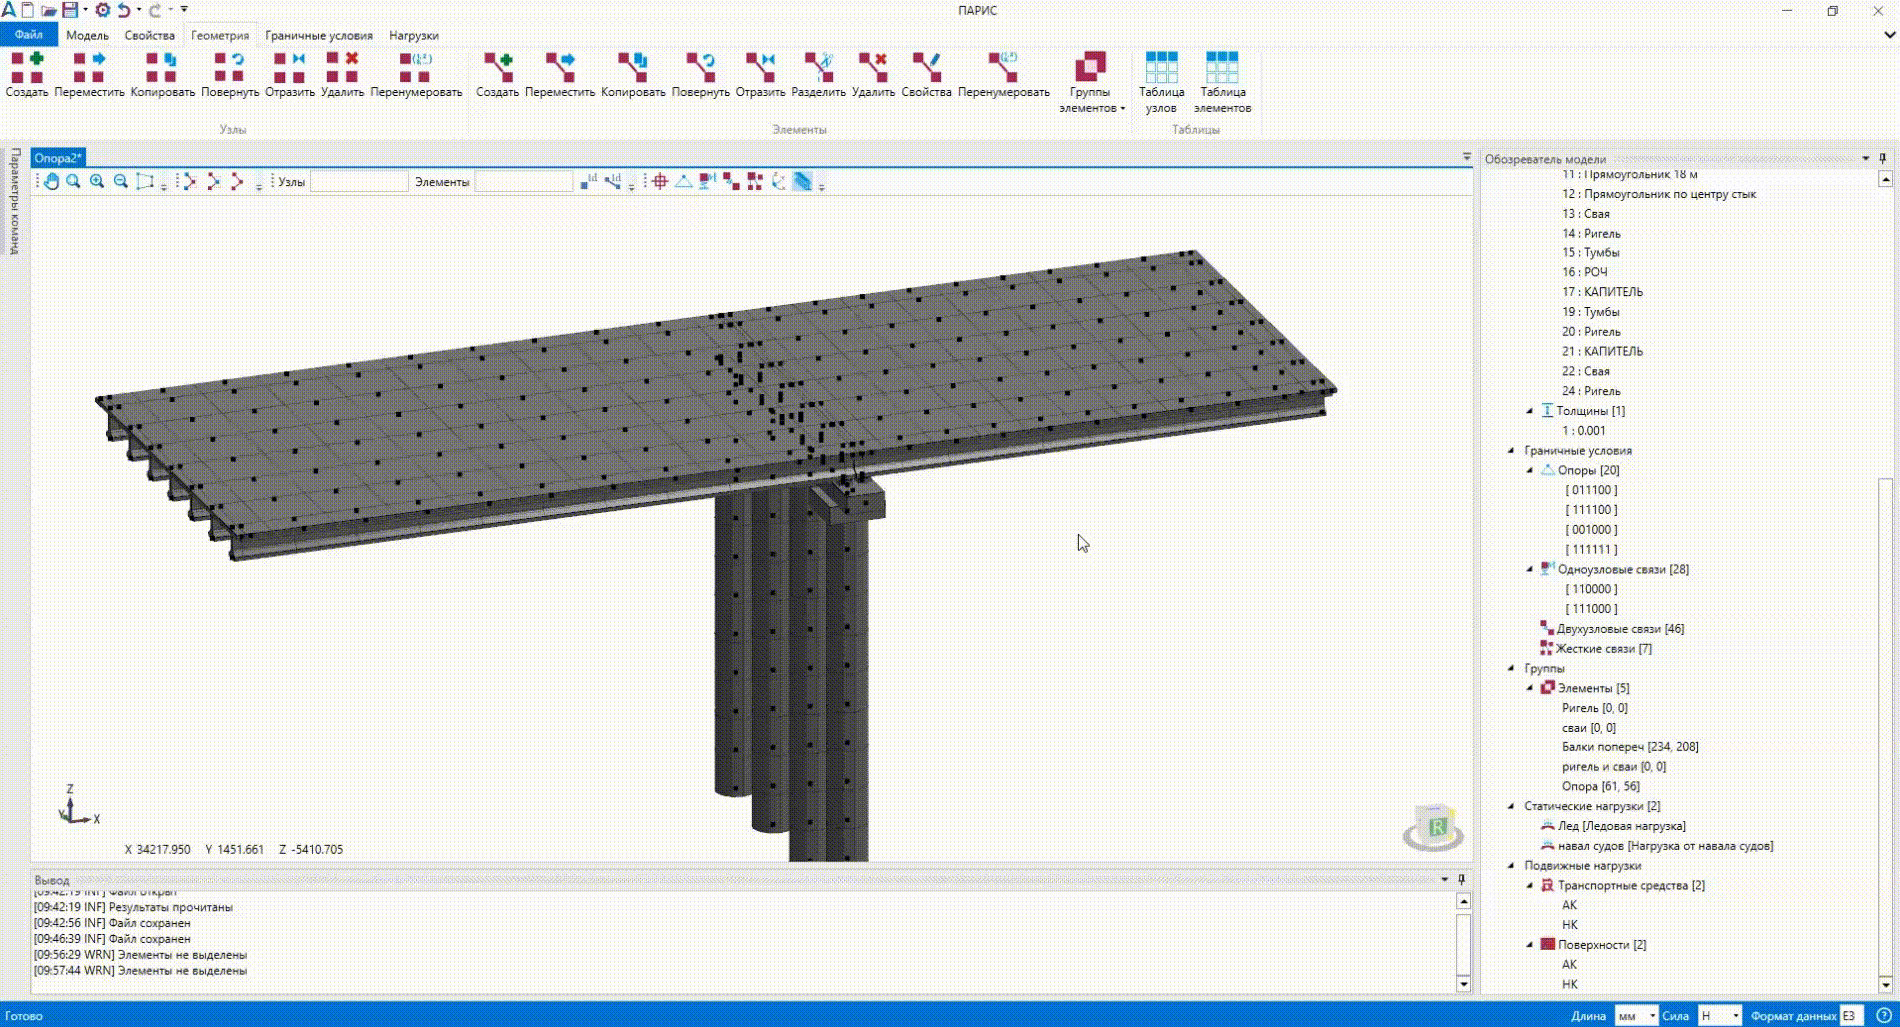Viewport: 1900px width, 1027px height.
Task: Open the Длина units combo box
Action: 1636,1016
